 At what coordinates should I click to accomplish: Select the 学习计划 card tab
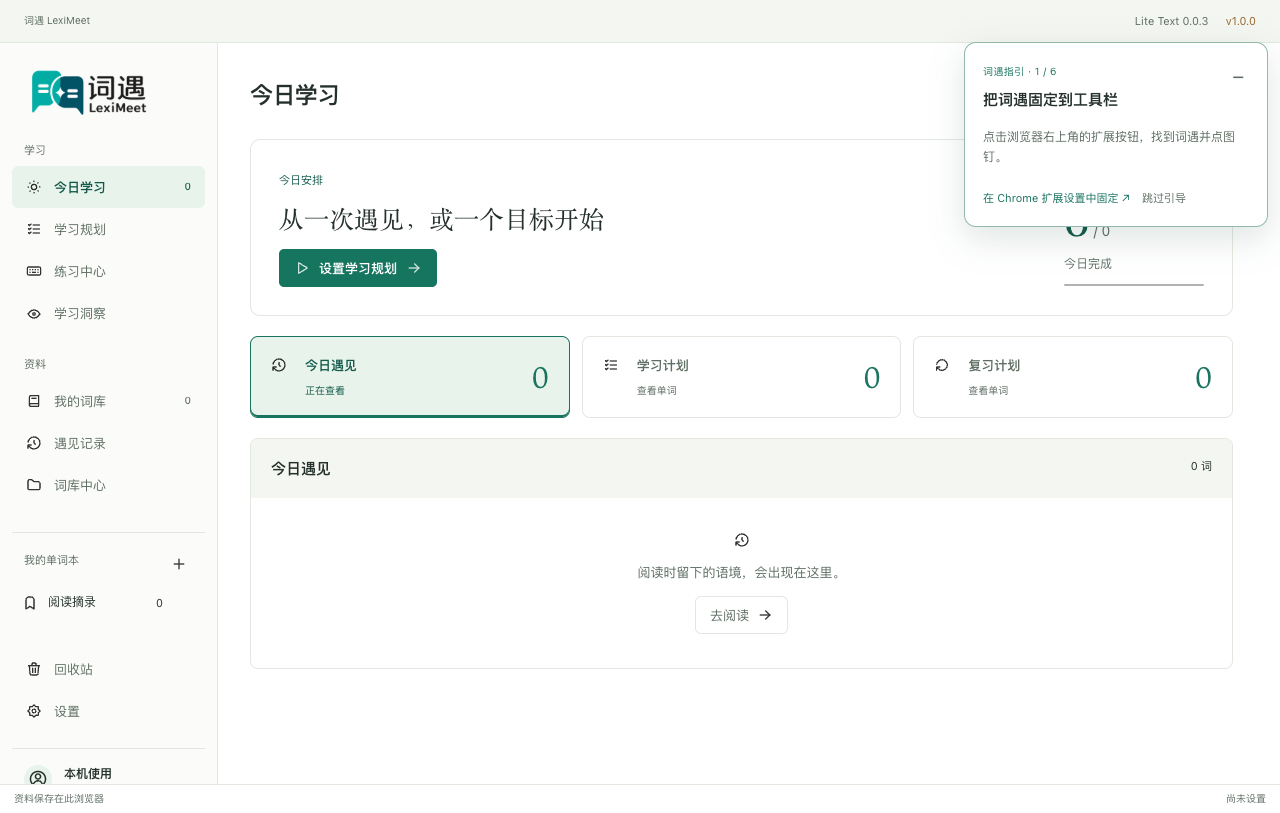pos(741,377)
